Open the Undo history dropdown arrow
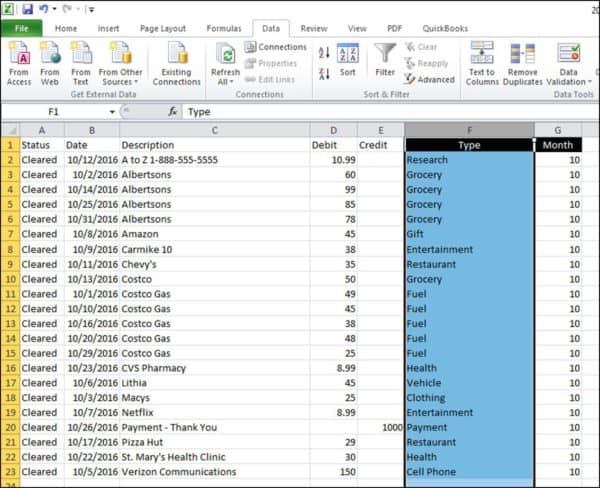This screenshot has height=488, width=600. [54, 9]
